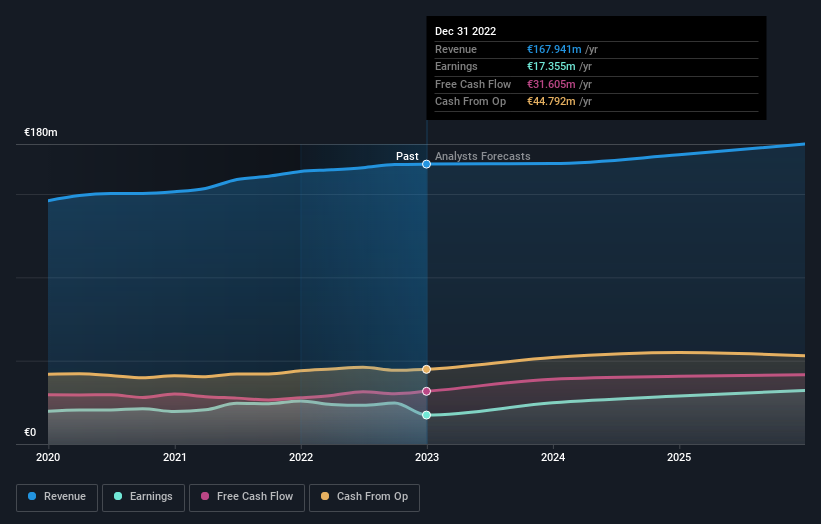The width and height of the screenshot is (821, 524).
Task: Toggle the Revenue legend series
Action: click(57, 497)
